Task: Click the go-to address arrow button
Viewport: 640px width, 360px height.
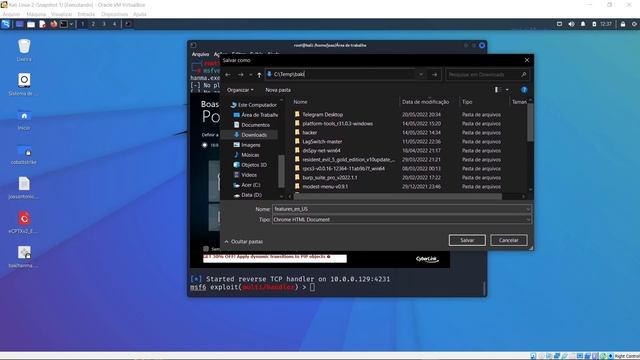Action: [435, 74]
